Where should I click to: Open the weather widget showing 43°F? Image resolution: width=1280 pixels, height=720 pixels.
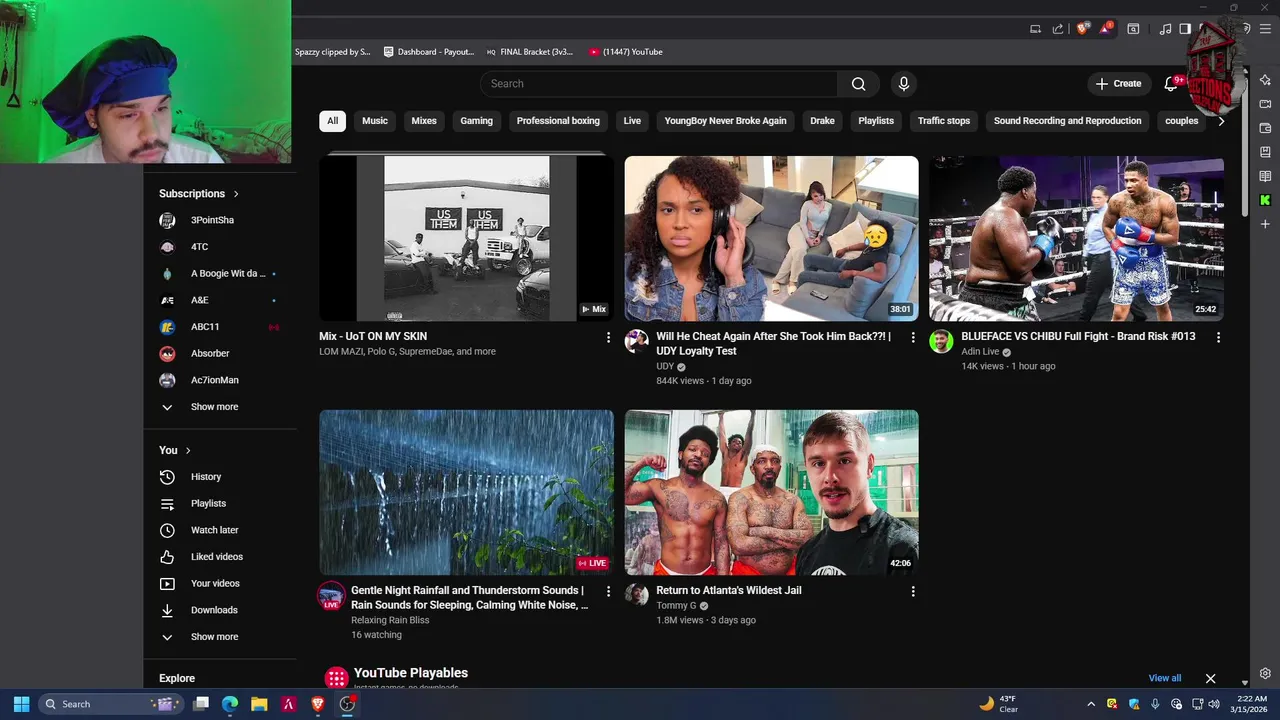coord(999,704)
